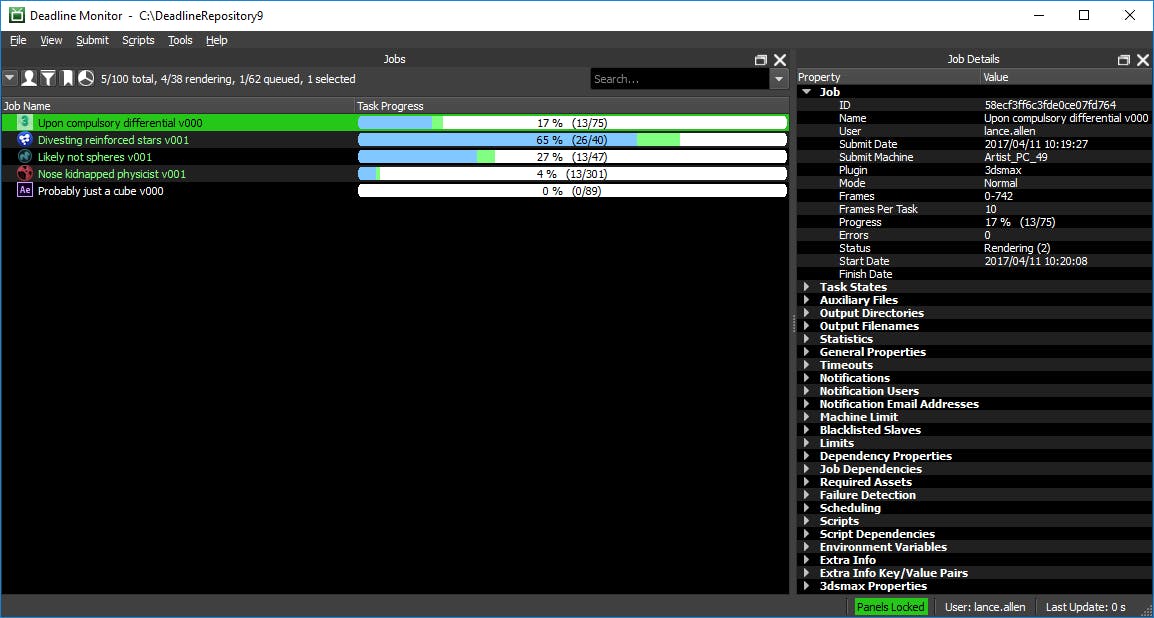Click the Plugin value 3dsmax
This screenshot has height=618, width=1154.
[x=1004, y=170]
